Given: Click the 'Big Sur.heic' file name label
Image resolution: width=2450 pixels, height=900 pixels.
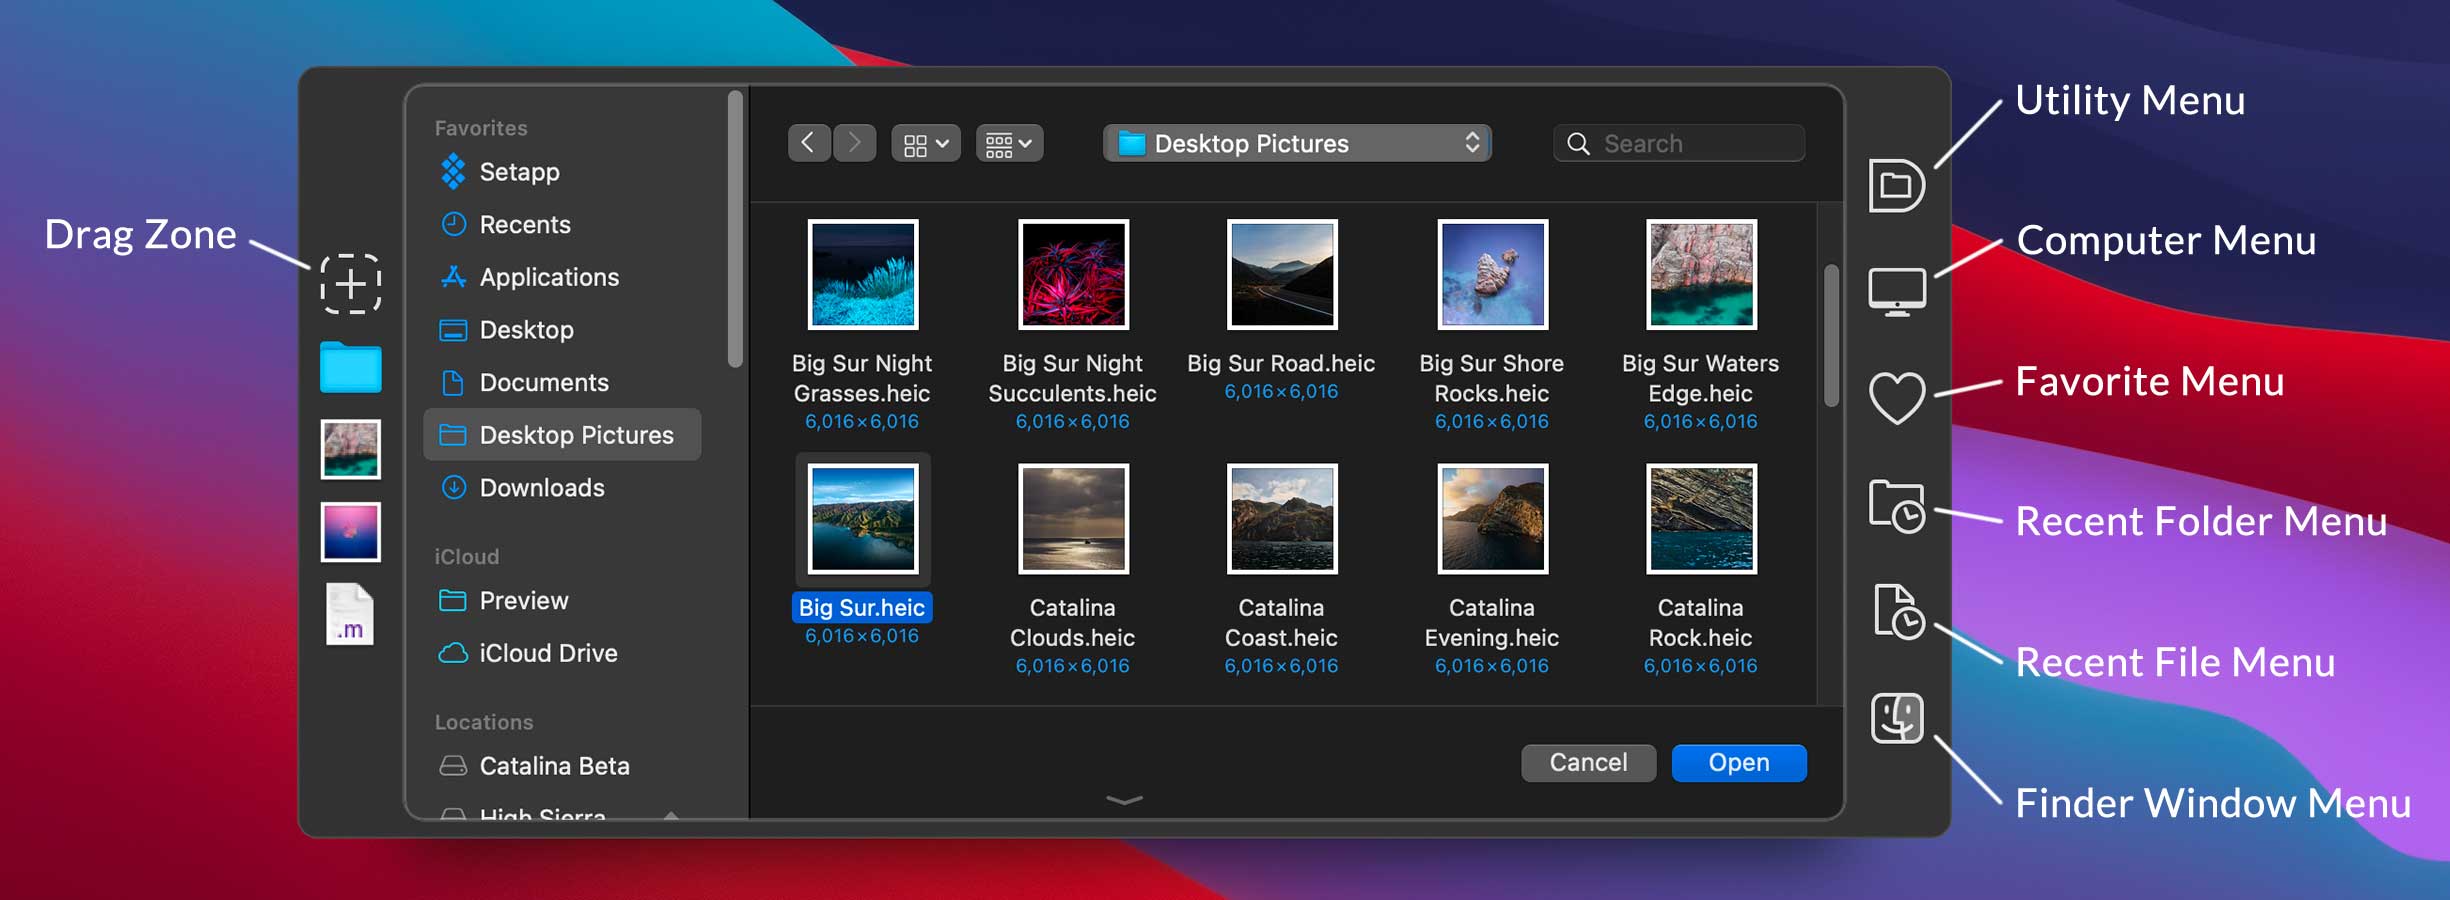Looking at the screenshot, I should 862,608.
